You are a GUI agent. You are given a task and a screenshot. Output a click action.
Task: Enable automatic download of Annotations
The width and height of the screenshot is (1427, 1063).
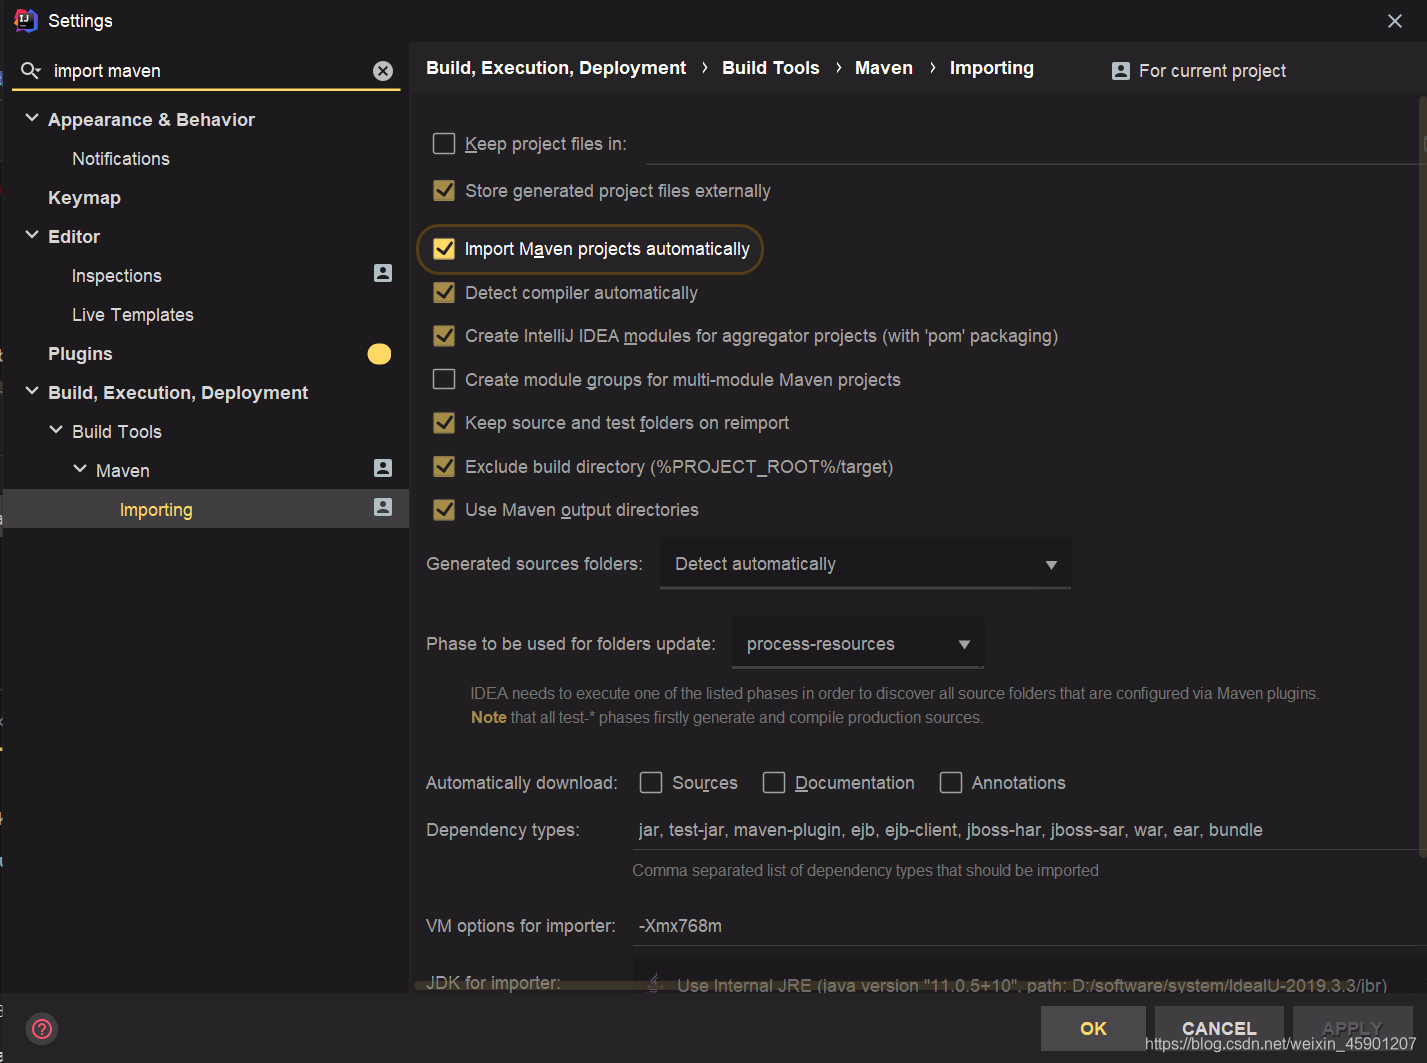tap(951, 783)
